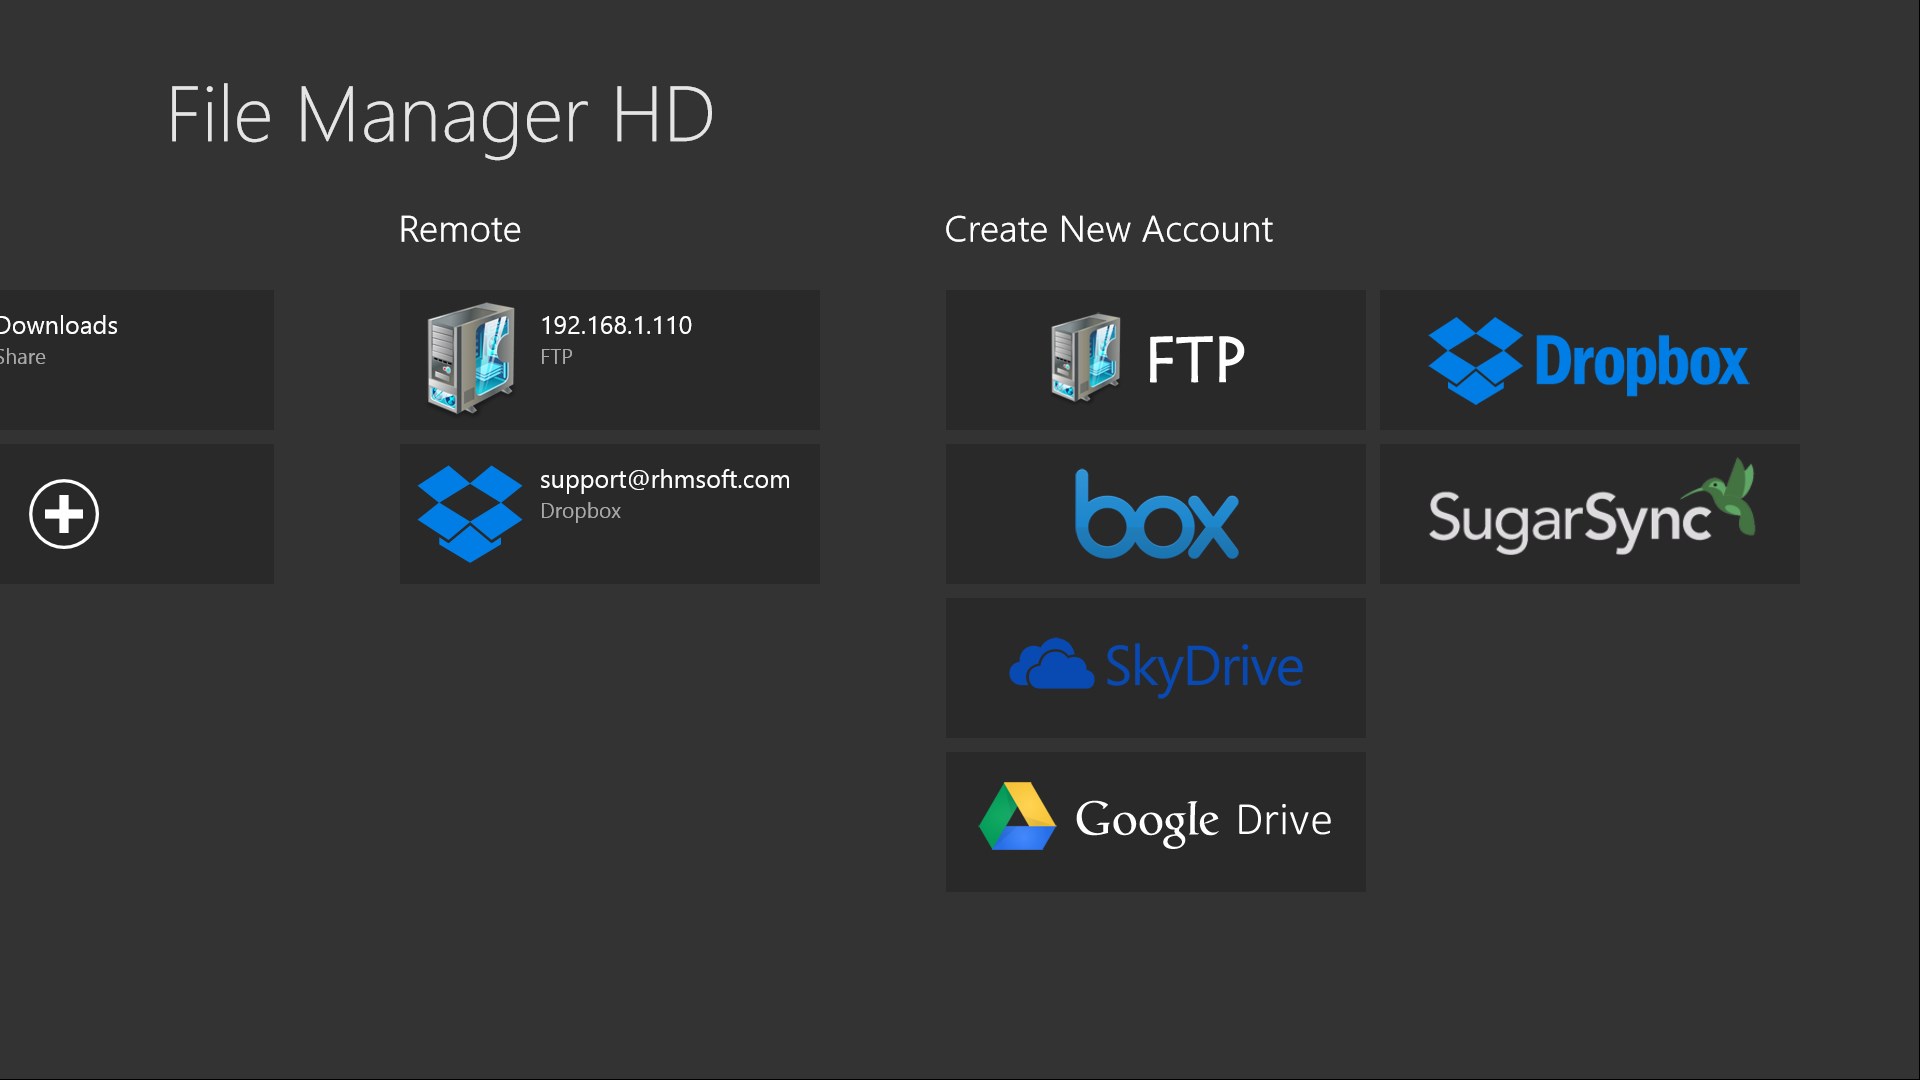The image size is (1920, 1080).
Task: Open the SkyDrive account creation tile
Action: 1156,668
